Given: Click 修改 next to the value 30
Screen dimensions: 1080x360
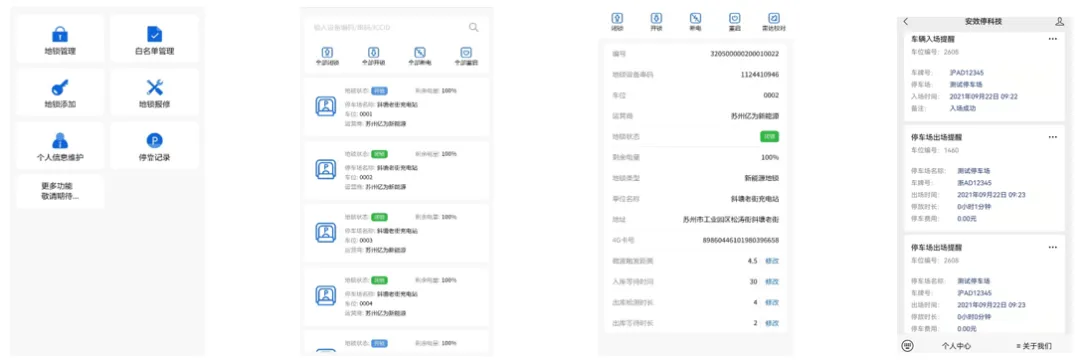Looking at the screenshot, I should (772, 282).
